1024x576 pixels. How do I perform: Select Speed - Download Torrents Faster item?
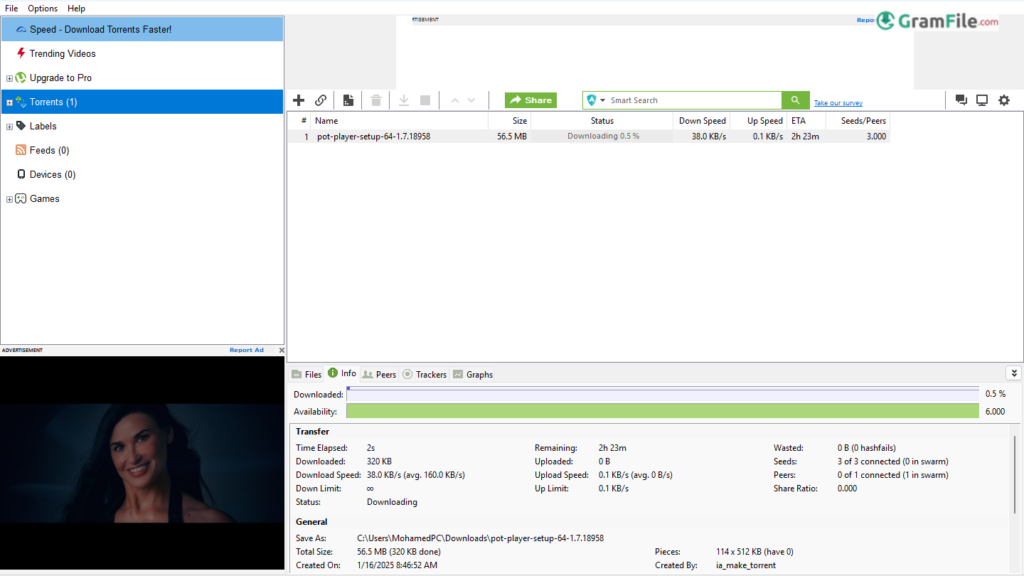coord(142,29)
